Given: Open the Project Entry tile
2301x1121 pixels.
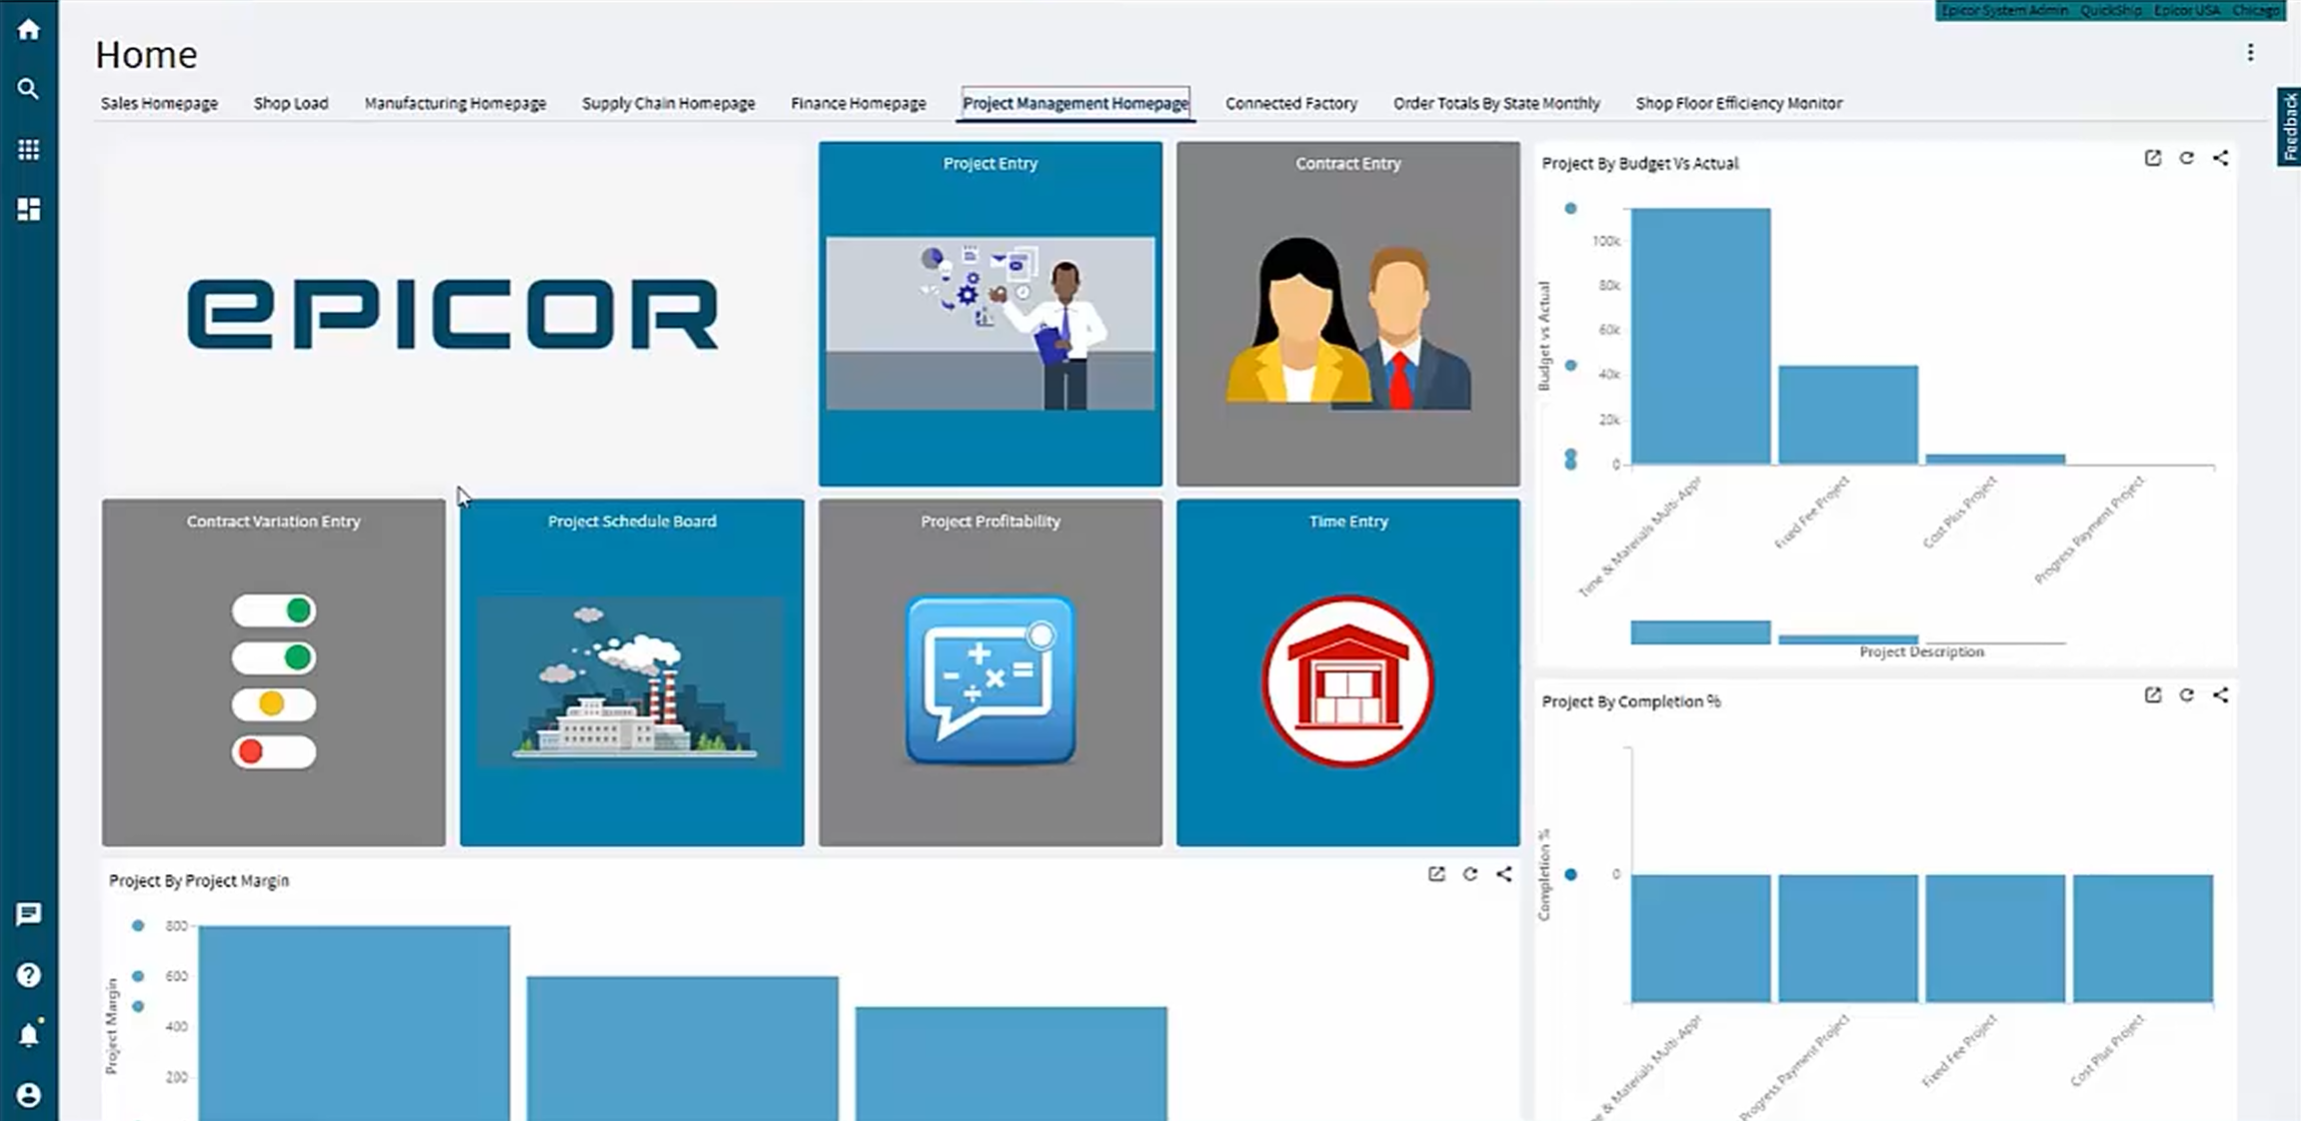Looking at the screenshot, I should pos(990,314).
